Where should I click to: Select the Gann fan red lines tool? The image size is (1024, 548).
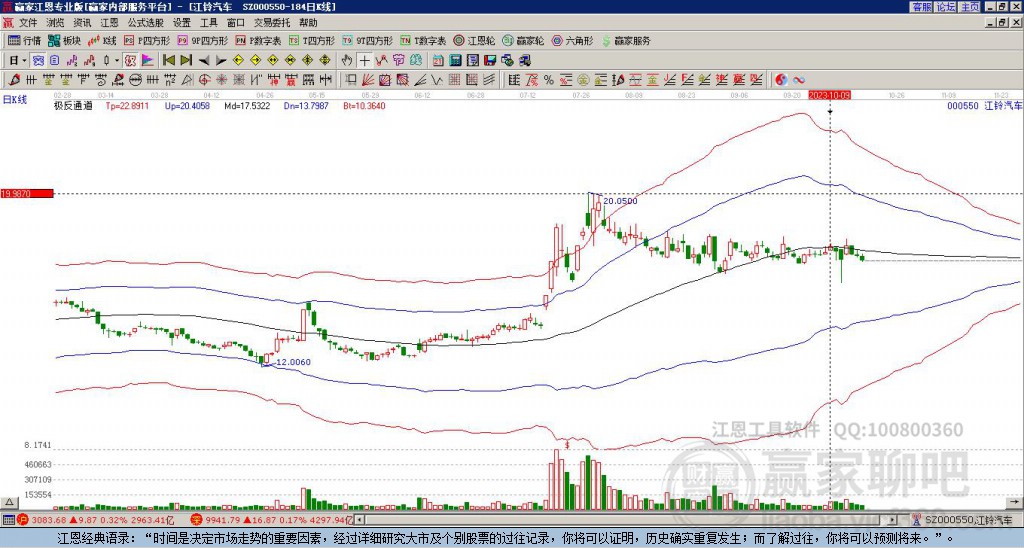click(368, 80)
